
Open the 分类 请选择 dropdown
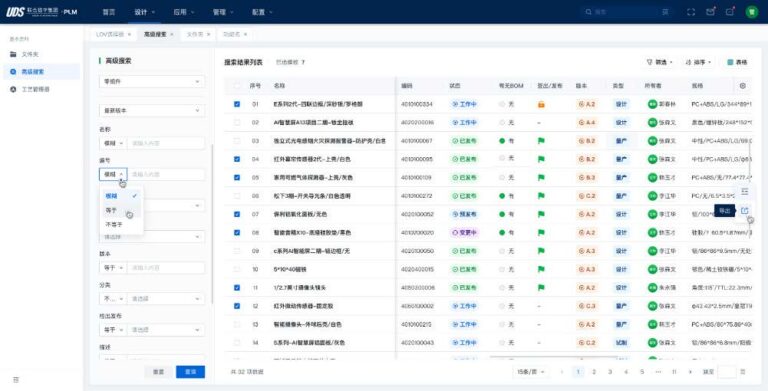(x=166, y=298)
